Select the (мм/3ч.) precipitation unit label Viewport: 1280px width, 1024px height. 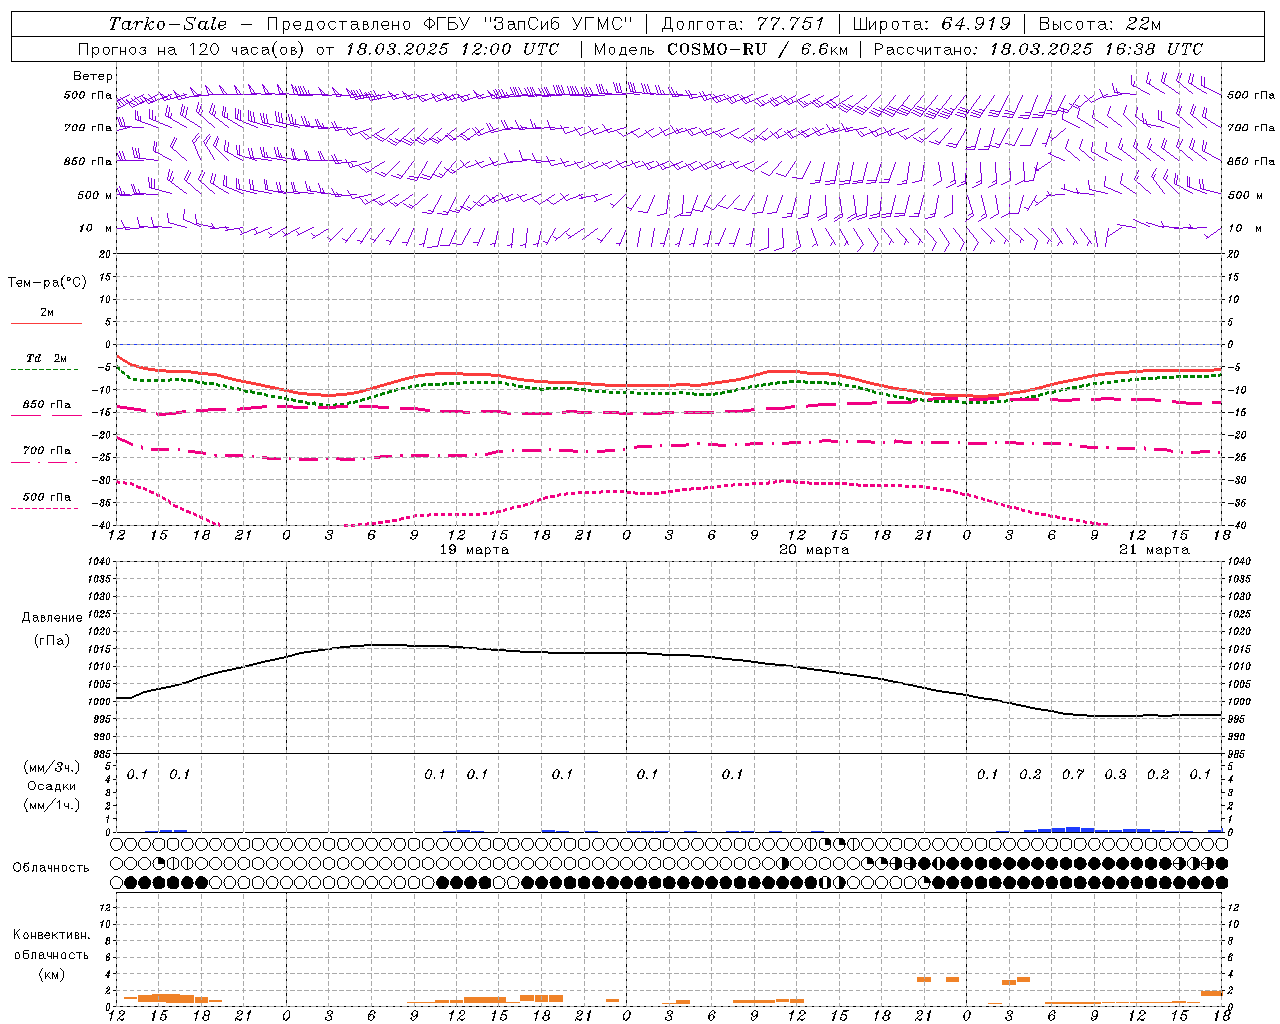tap(52, 767)
